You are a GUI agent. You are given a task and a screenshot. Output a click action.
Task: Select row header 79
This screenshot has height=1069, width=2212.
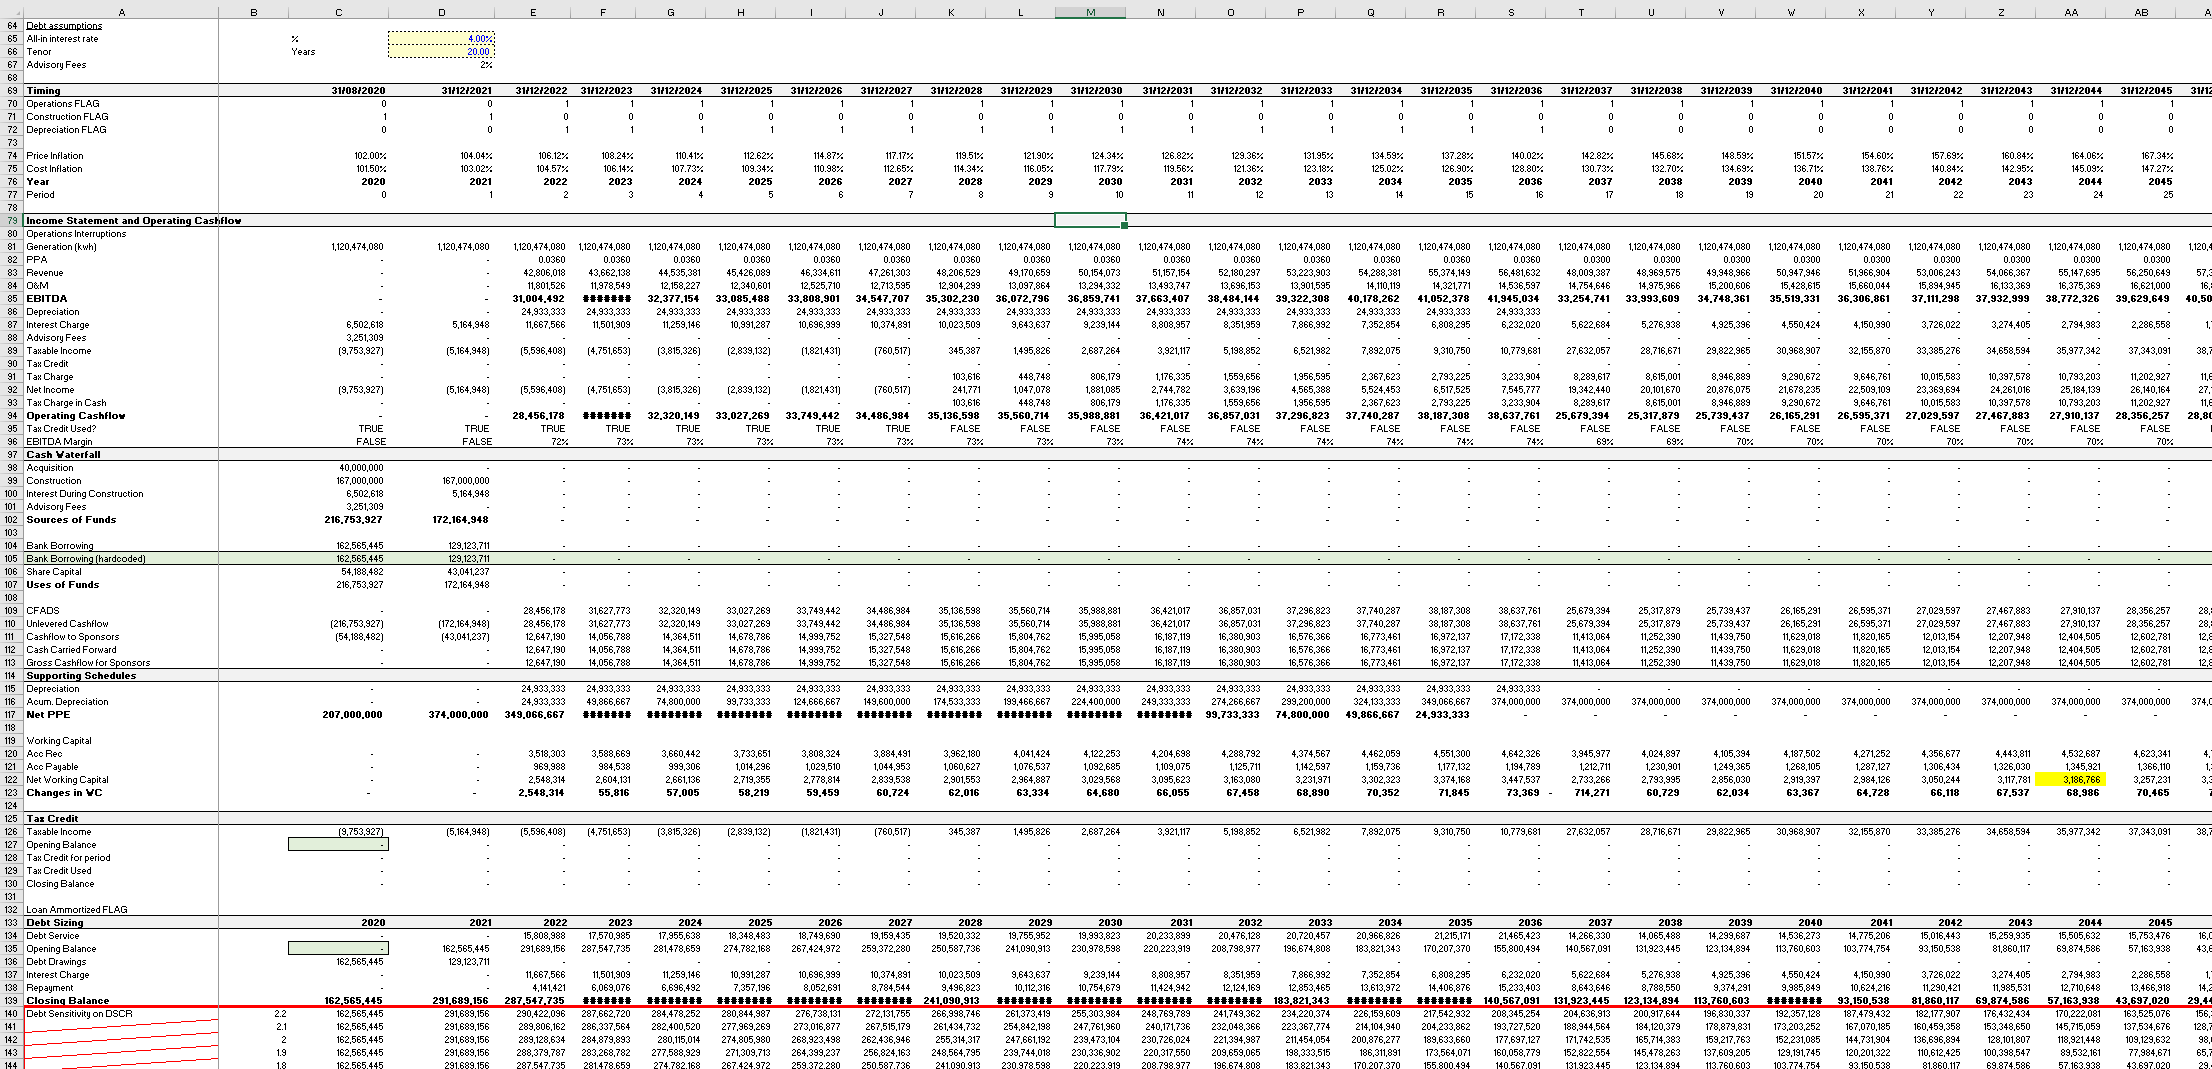coord(12,220)
